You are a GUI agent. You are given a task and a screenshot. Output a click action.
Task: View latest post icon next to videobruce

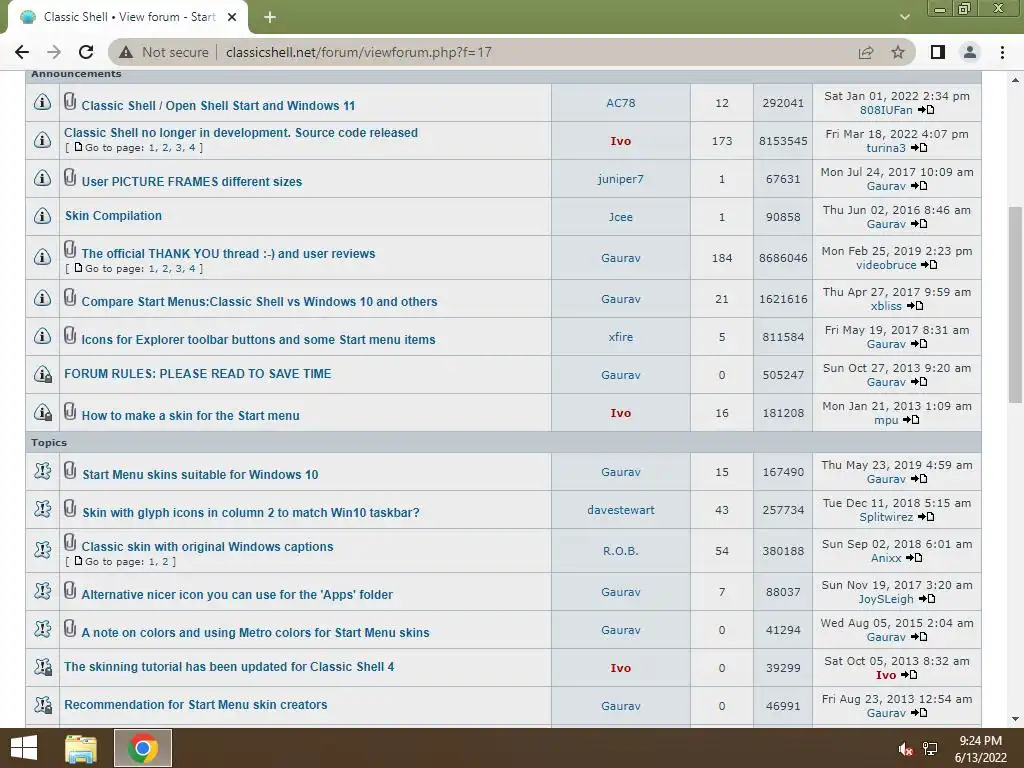[x=929, y=264]
